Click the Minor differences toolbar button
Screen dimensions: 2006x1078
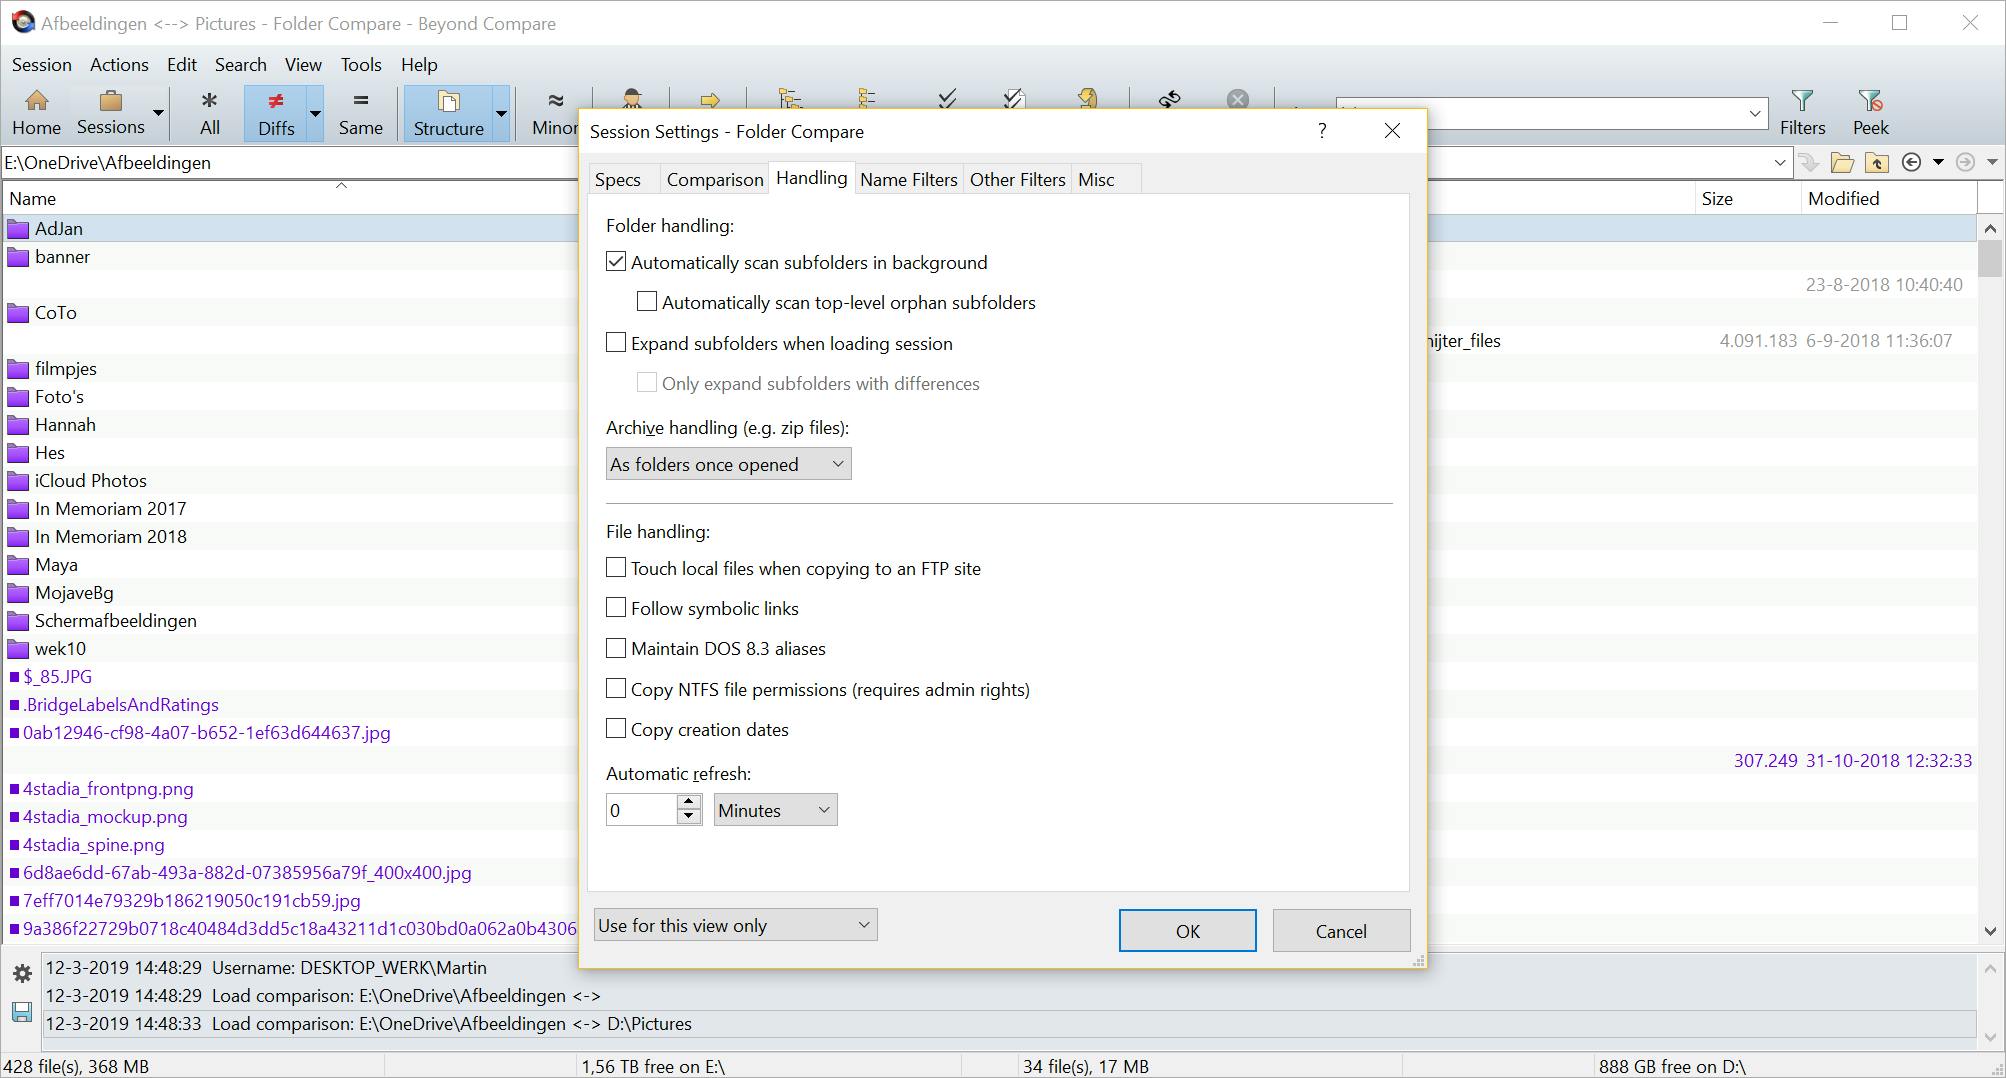[x=555, y=112]
